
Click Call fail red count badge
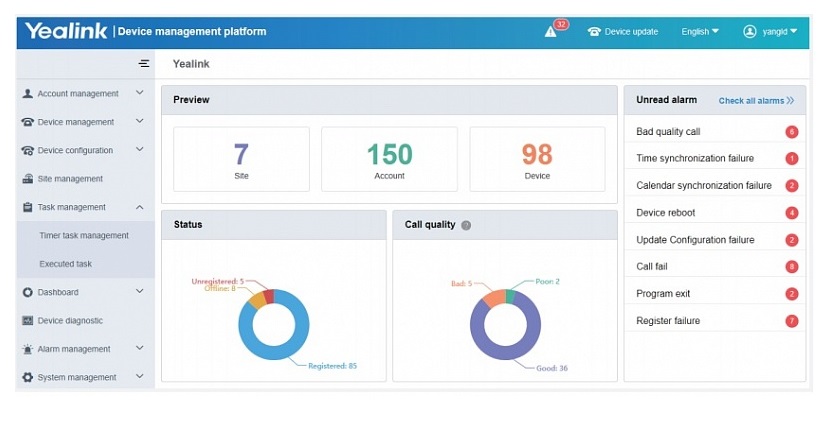[792, 267]
